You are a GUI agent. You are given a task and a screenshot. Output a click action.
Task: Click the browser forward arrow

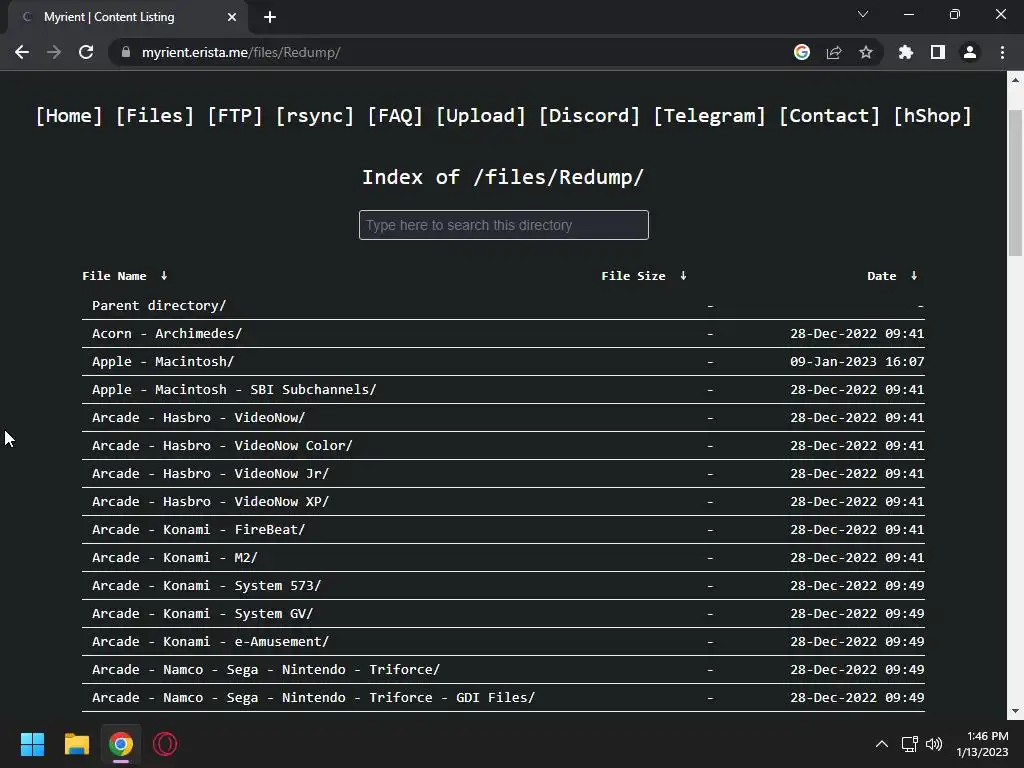pyautogui.click(x=54, y=52)
